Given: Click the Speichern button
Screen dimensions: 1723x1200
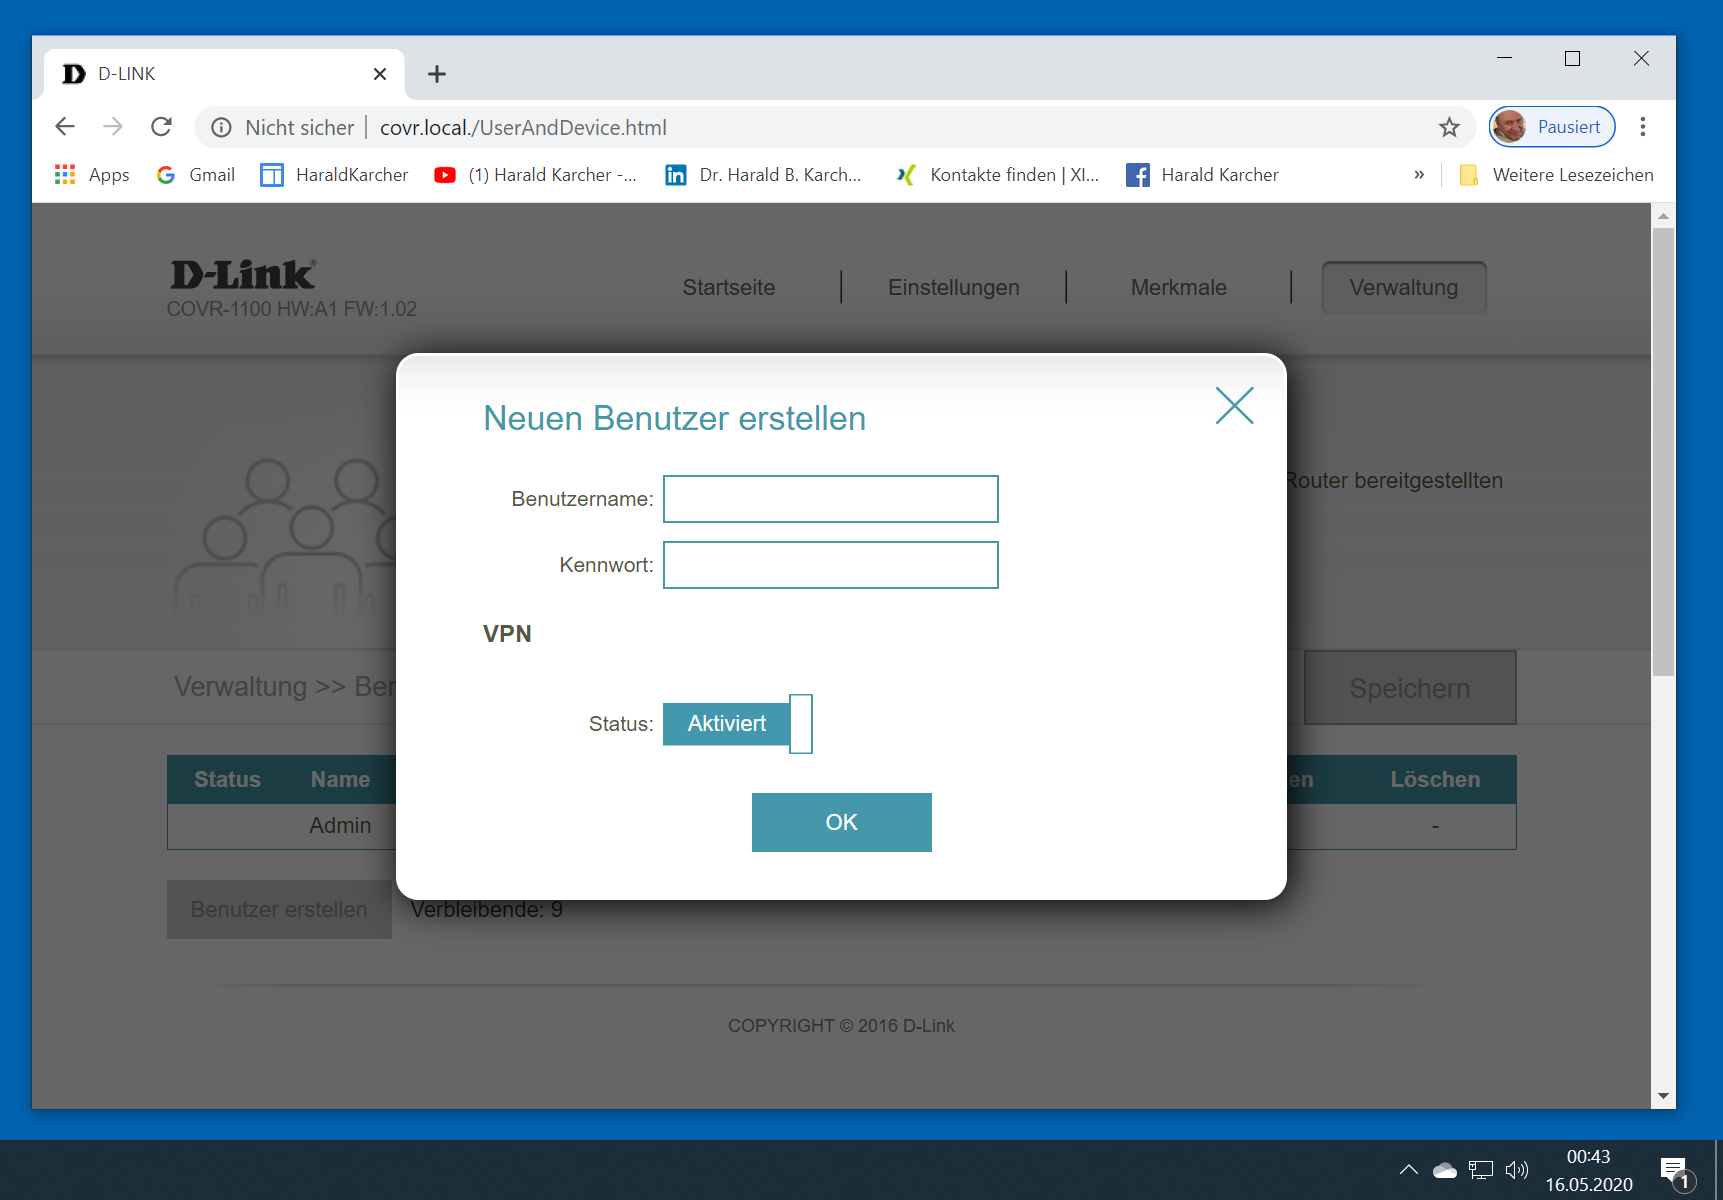Looking at the screenshot, I should tap(1410, 688).
